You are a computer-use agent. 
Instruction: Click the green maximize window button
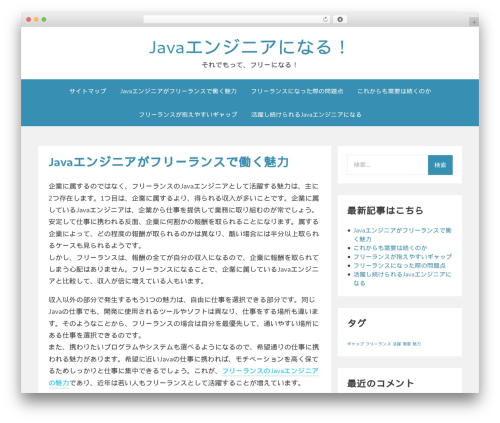coord(44,20)
